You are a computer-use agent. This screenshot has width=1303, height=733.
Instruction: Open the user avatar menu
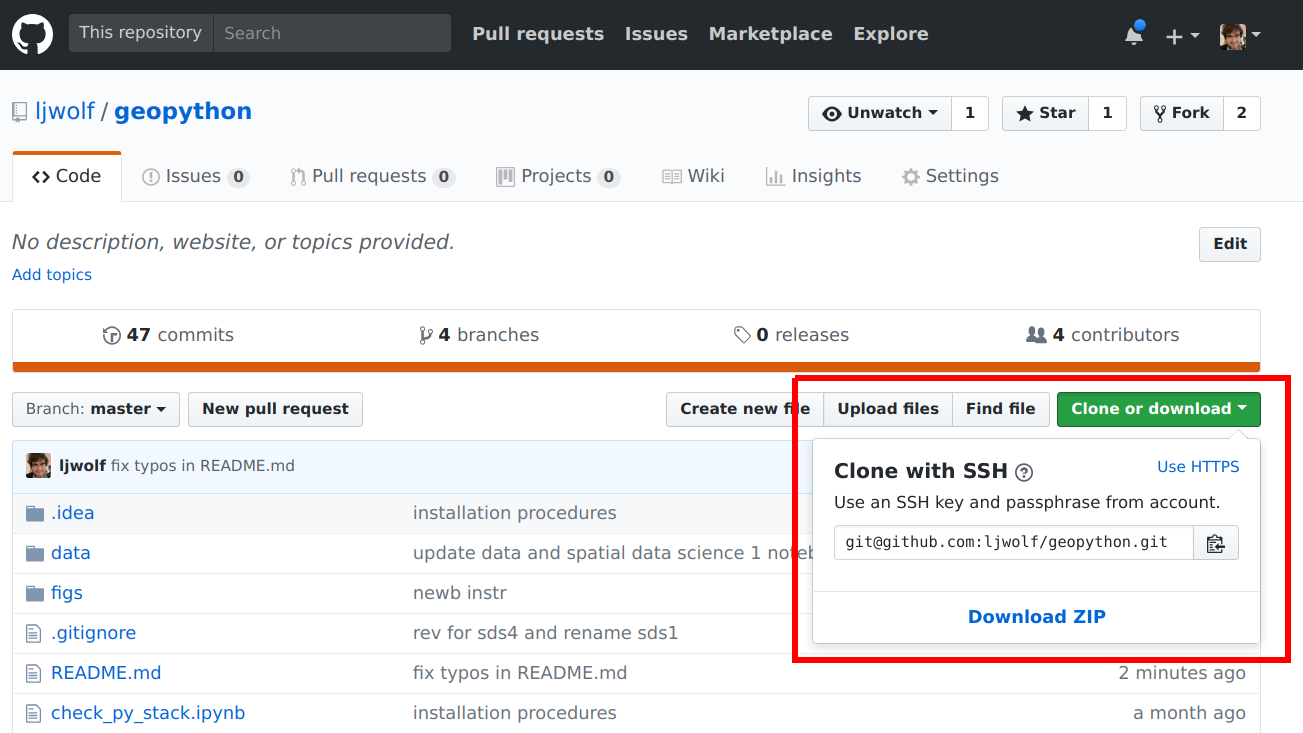[x=1240, y=35]
